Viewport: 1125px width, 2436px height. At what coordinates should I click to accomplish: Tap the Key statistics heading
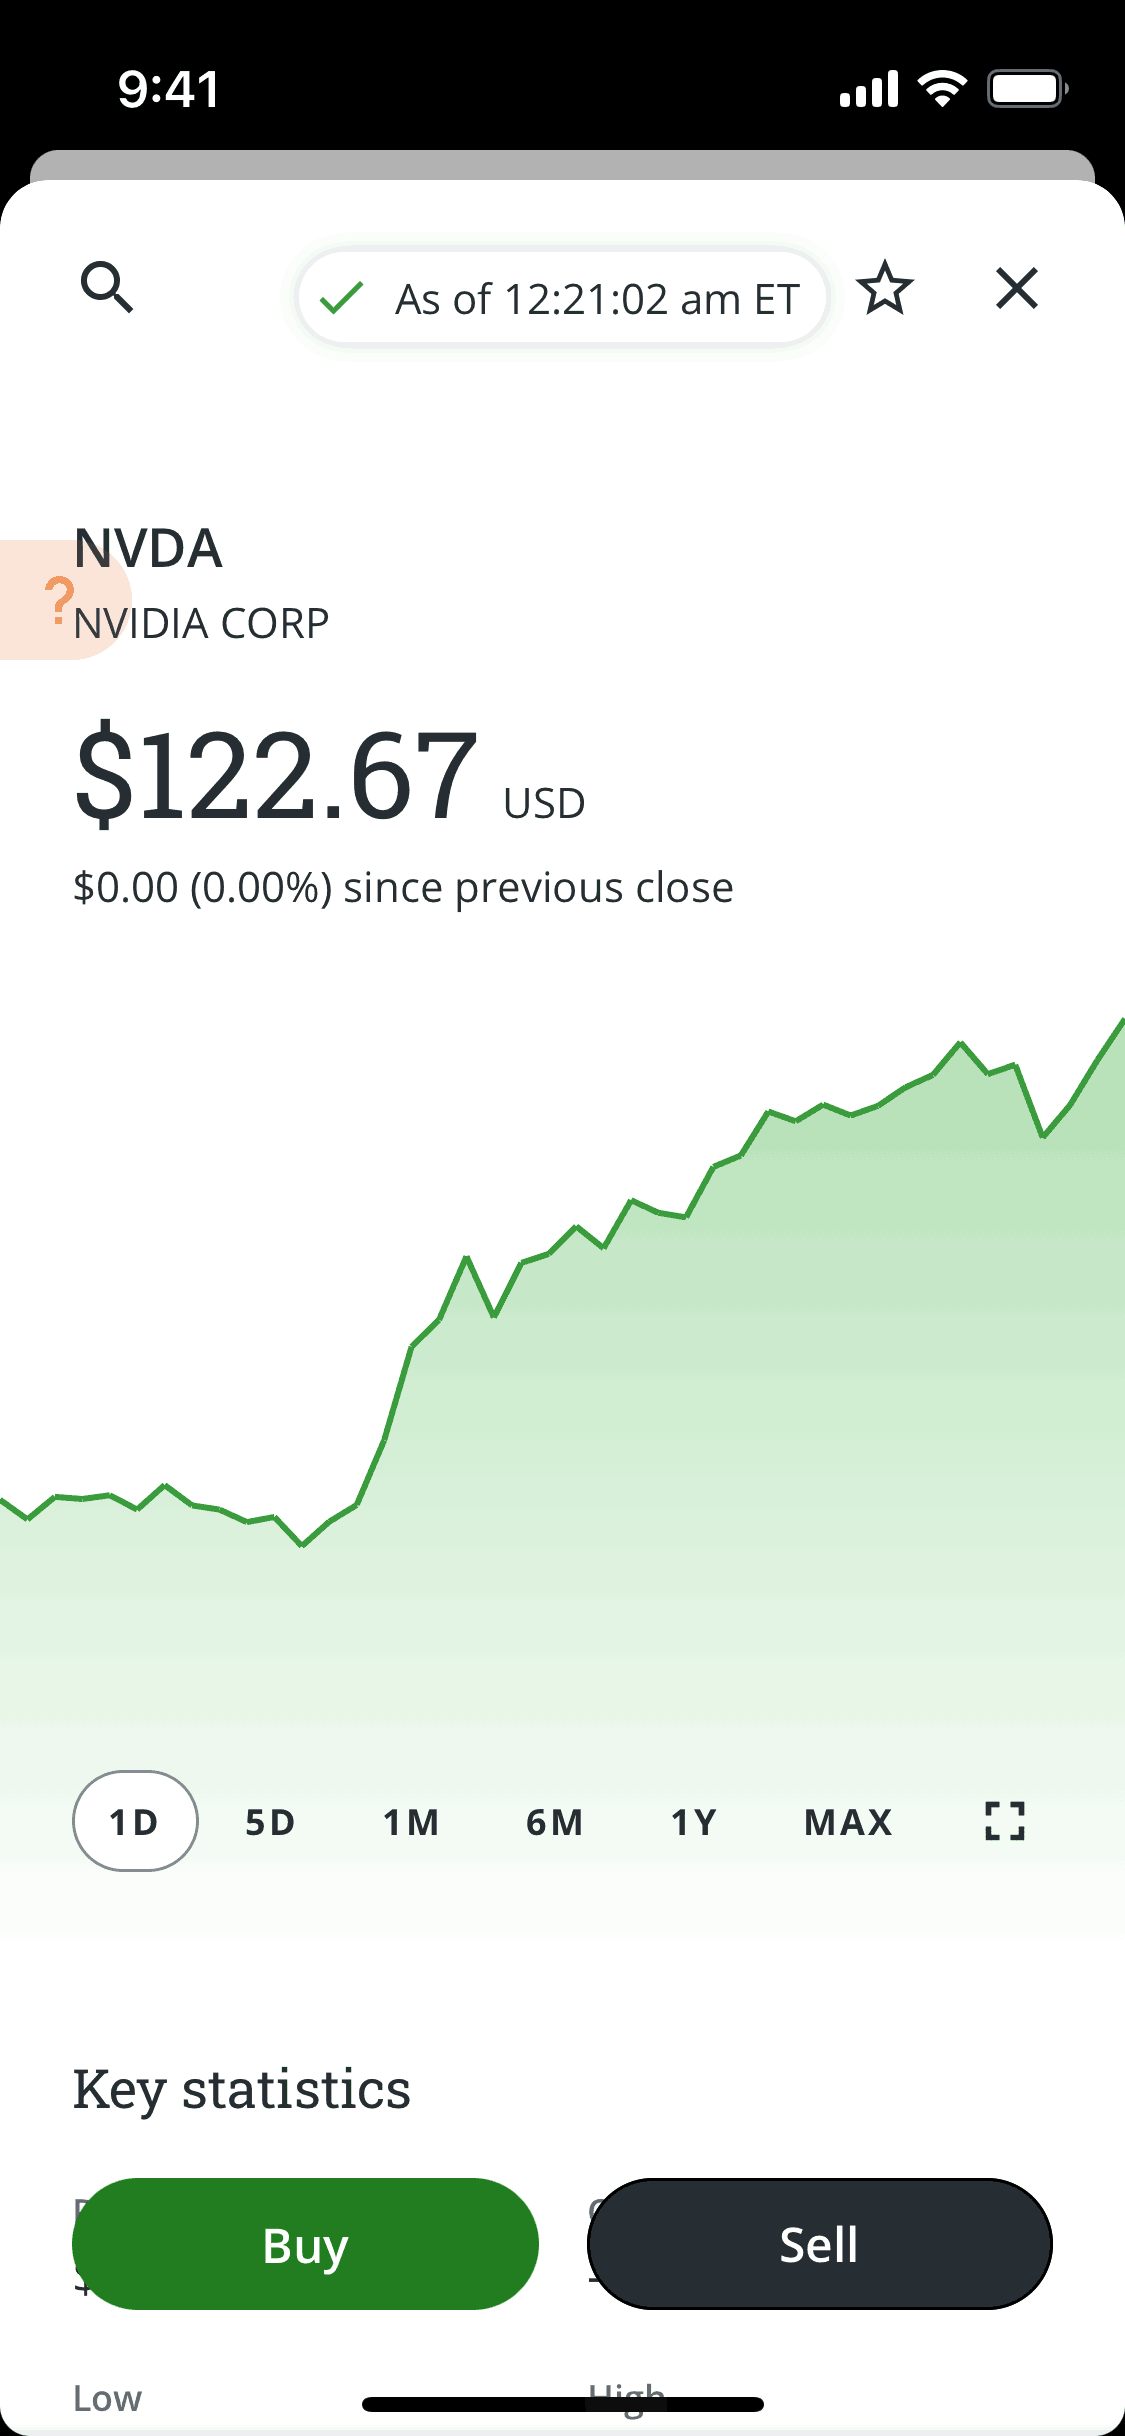click(x=242, y=2089)
